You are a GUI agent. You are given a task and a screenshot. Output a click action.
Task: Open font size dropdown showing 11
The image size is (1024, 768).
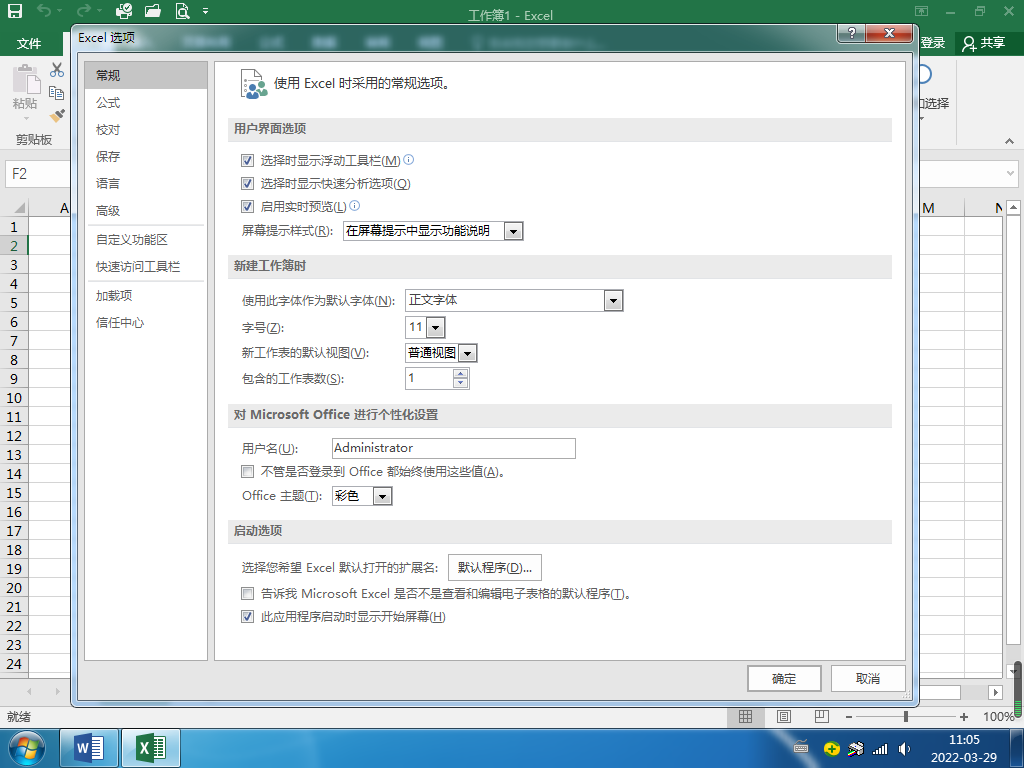[436, 327]
